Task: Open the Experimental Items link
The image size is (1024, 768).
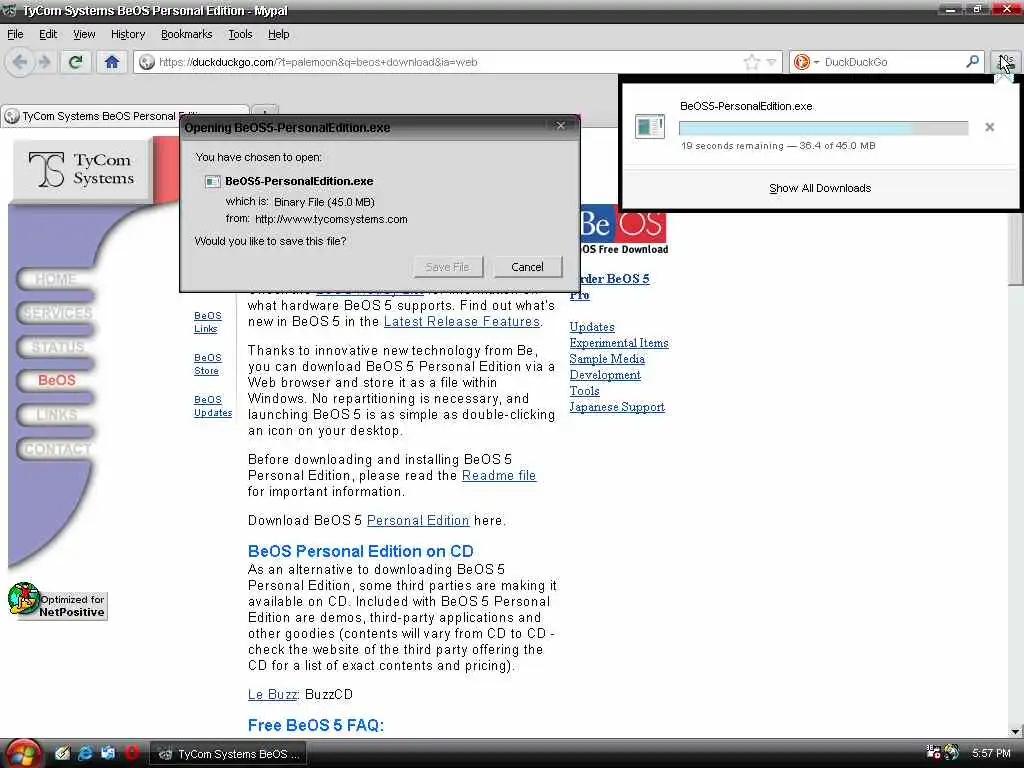Action: 619,343
